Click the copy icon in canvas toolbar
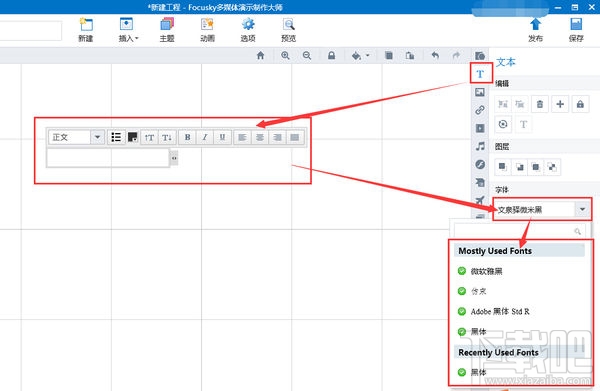This screenshot has width=600, height=391. pos(389,55)
